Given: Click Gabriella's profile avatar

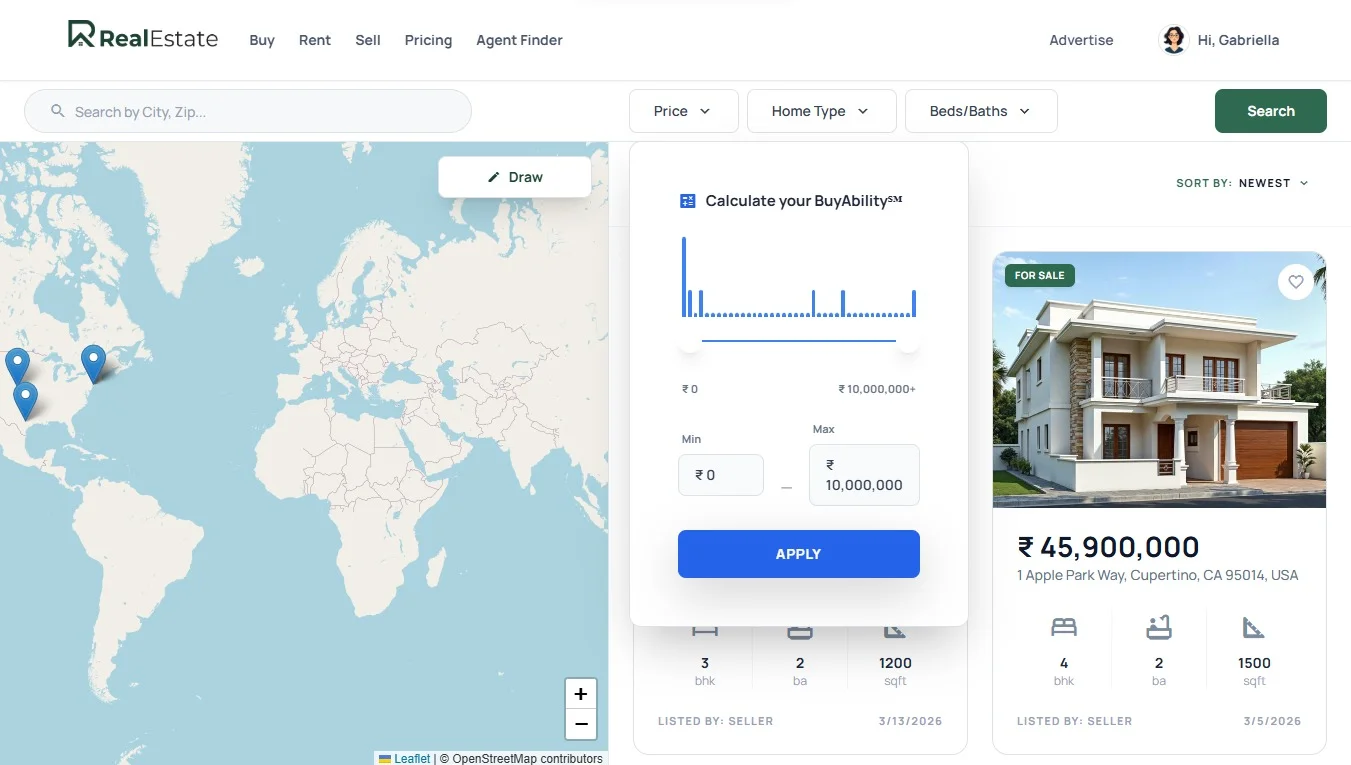Looking at the screenshot, I should pos(1172,40).
